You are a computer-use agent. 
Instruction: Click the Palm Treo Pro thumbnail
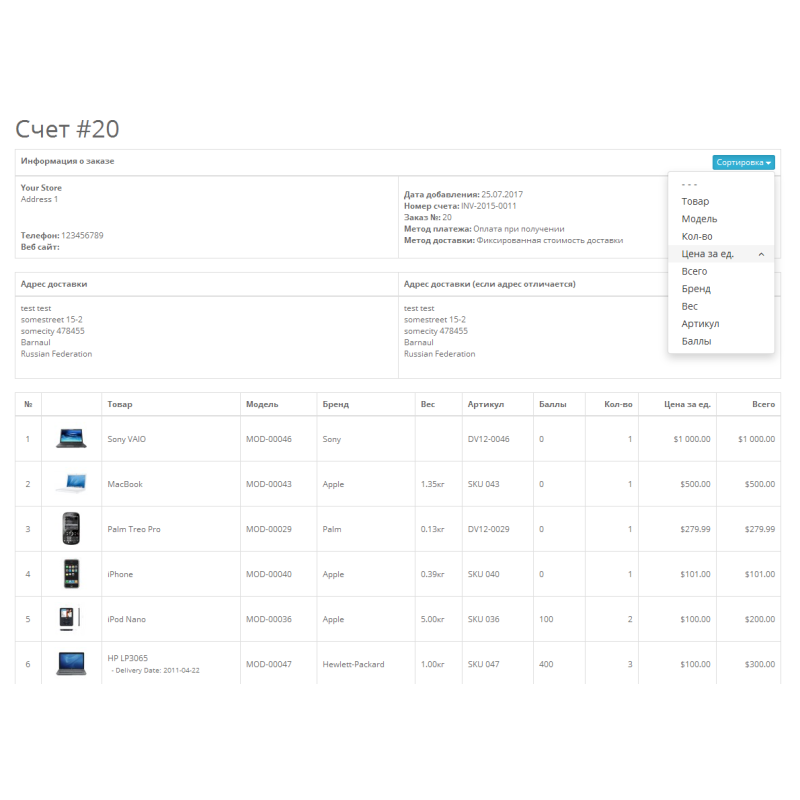click(x=71, y=528)
